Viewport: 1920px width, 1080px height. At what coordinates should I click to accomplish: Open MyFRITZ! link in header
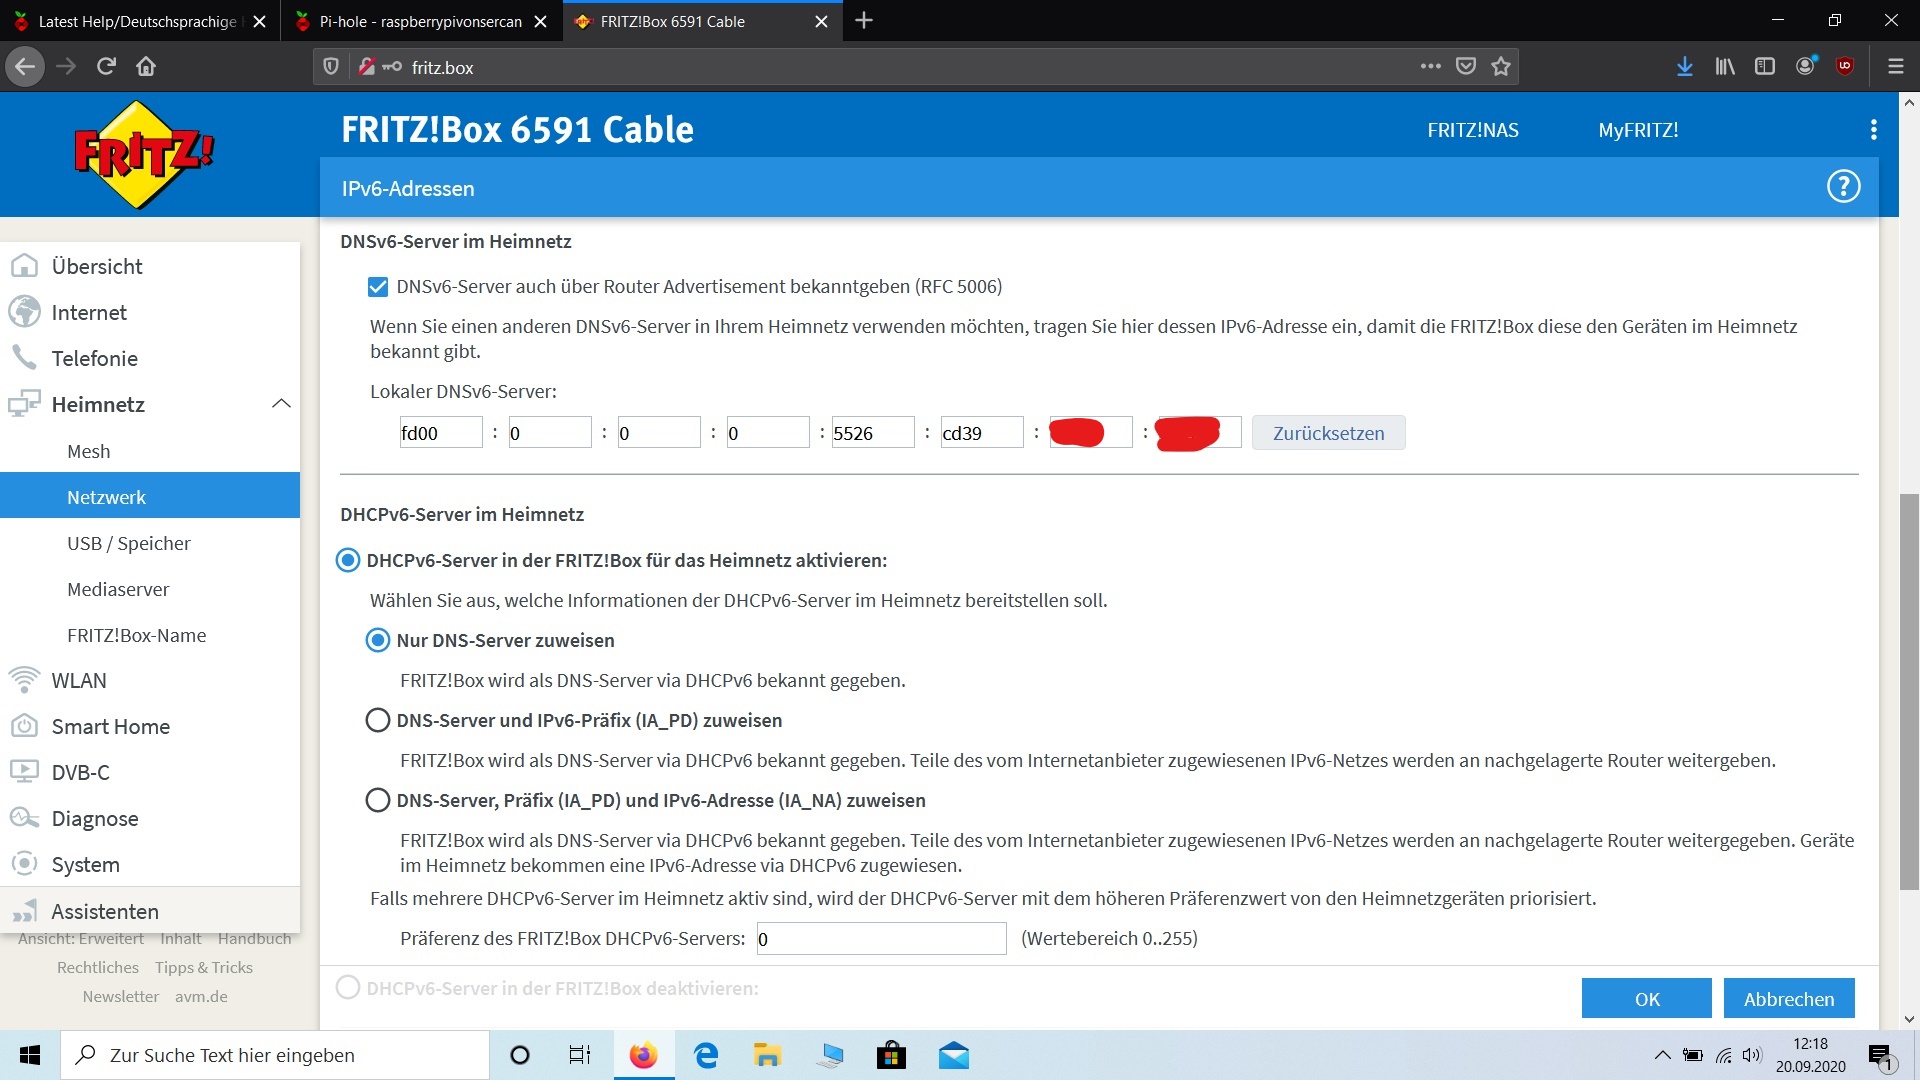pos(1638,130)
